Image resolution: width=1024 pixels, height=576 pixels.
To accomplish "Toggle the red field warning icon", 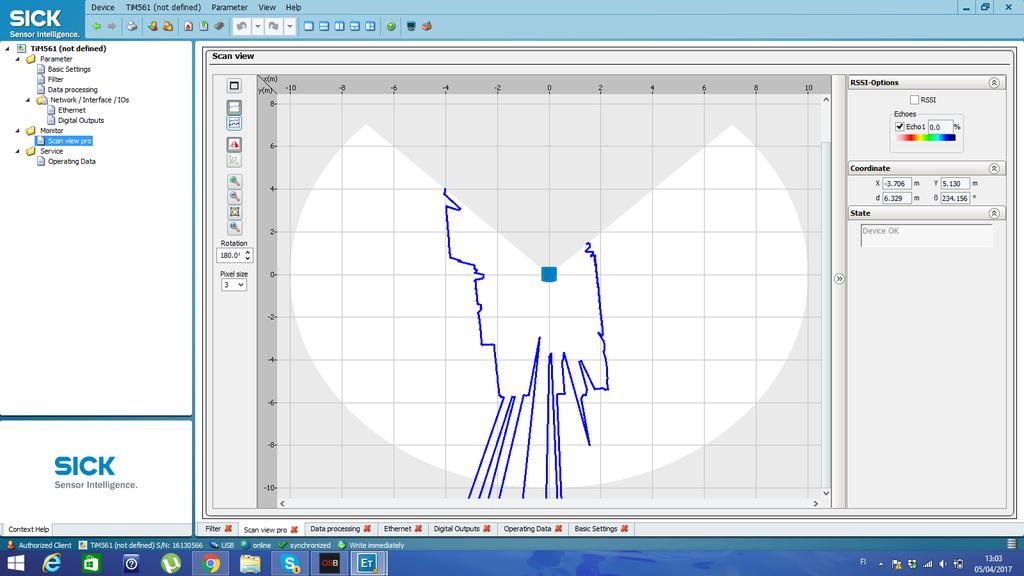I will [x=234, y=144].
